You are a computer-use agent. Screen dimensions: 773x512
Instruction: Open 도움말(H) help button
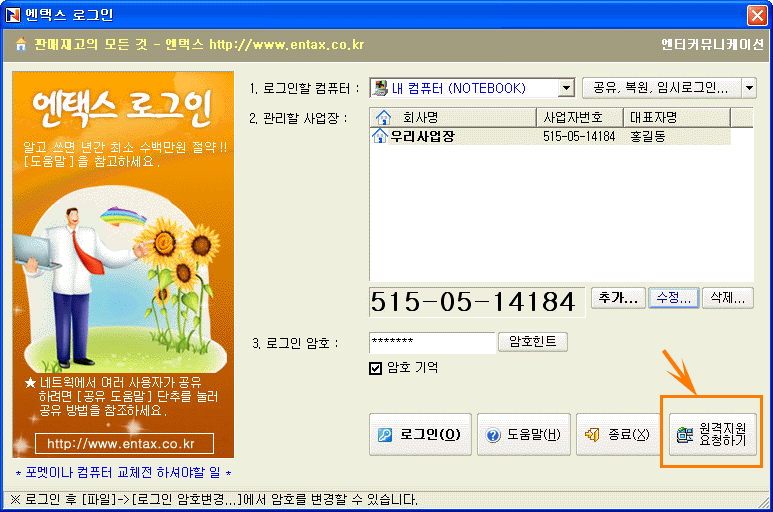point(524,435)
